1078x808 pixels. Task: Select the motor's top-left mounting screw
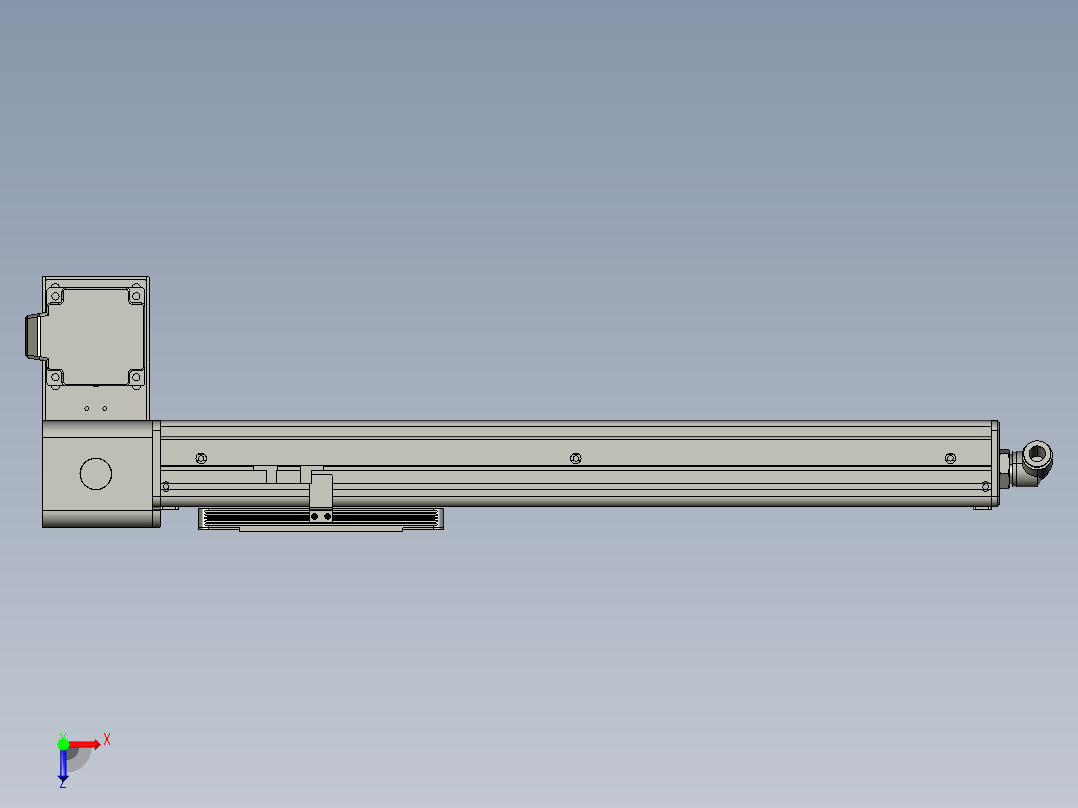tap(56, 296)
